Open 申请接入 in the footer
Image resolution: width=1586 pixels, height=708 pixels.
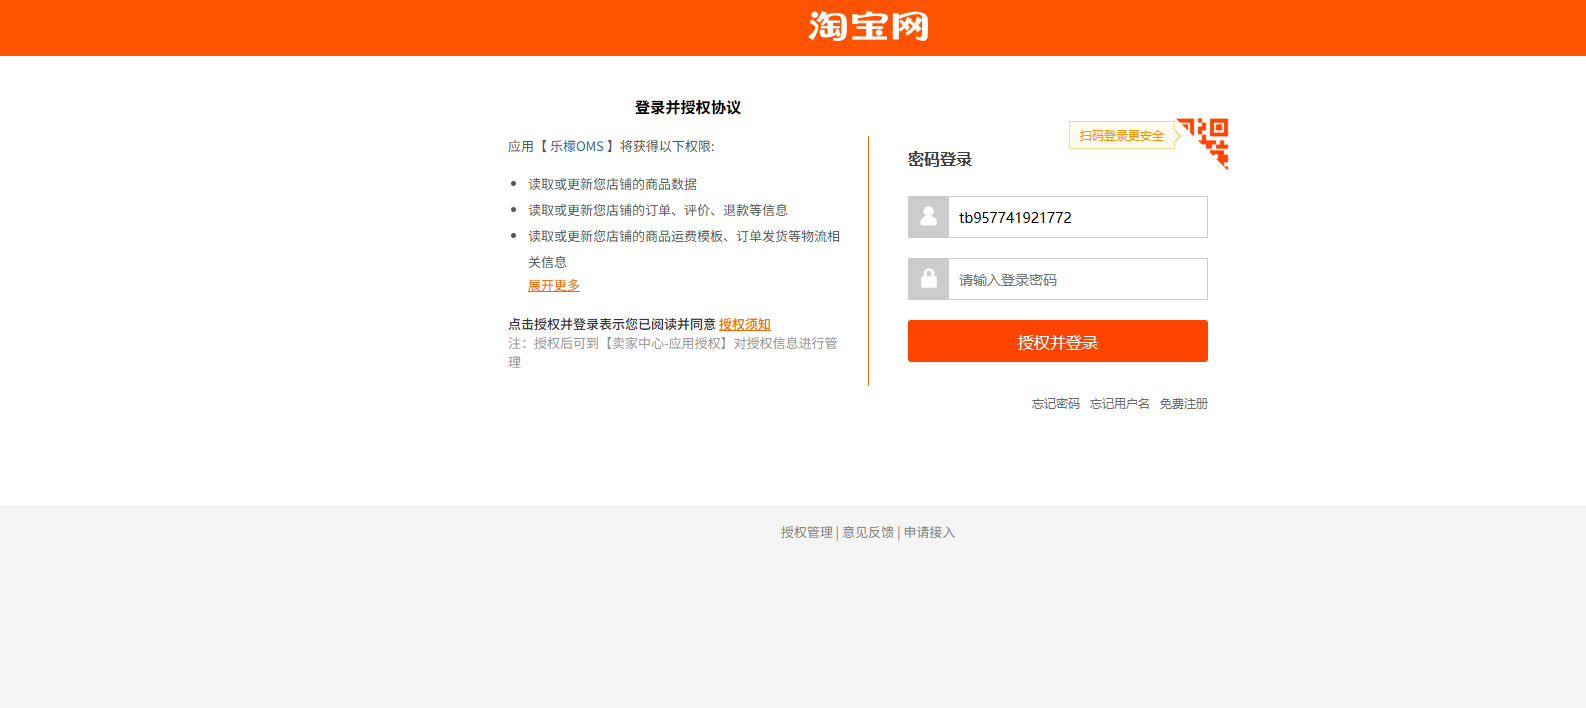click(x=930, y=533)
